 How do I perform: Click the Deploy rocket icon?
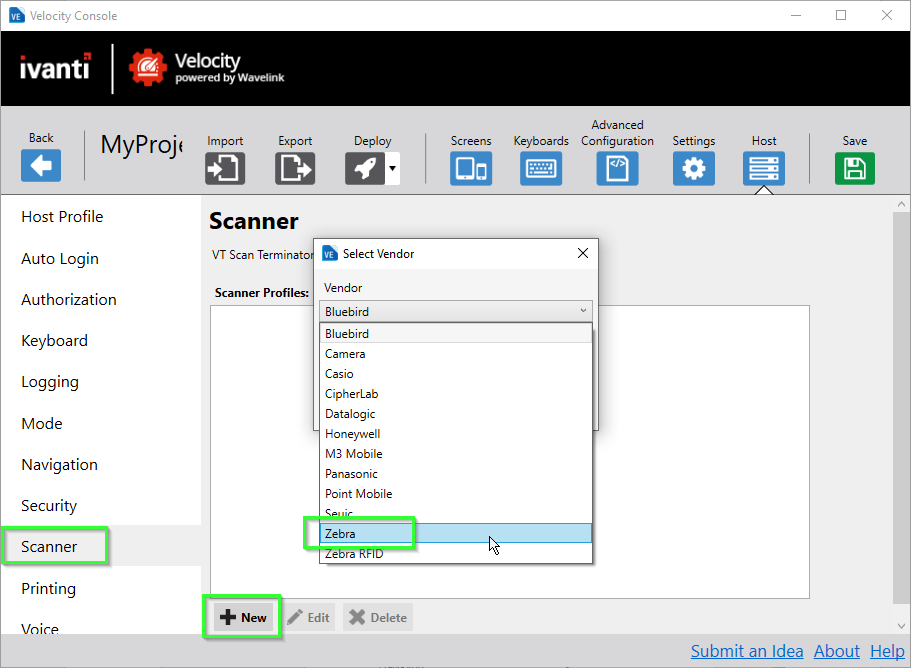(365, 168)
